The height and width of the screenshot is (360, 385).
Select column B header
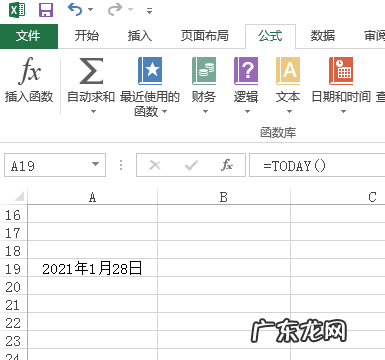[x=224, y=197]
